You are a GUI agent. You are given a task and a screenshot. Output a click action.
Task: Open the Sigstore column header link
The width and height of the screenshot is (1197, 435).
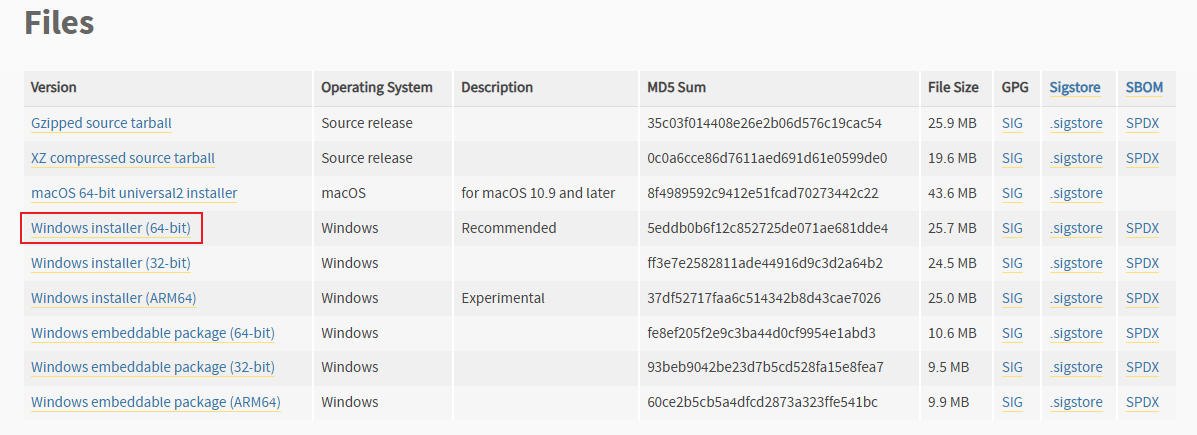point(1075,88)
